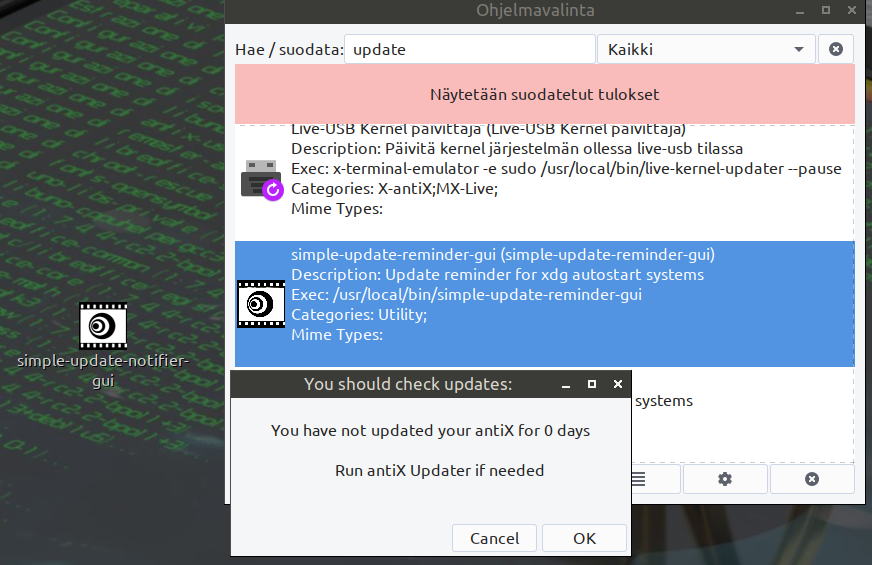This screenshot has width=872, height=565.
Task: Click the gear settings button at bottom
Action: pyautogui.click(x=725, y=479)
